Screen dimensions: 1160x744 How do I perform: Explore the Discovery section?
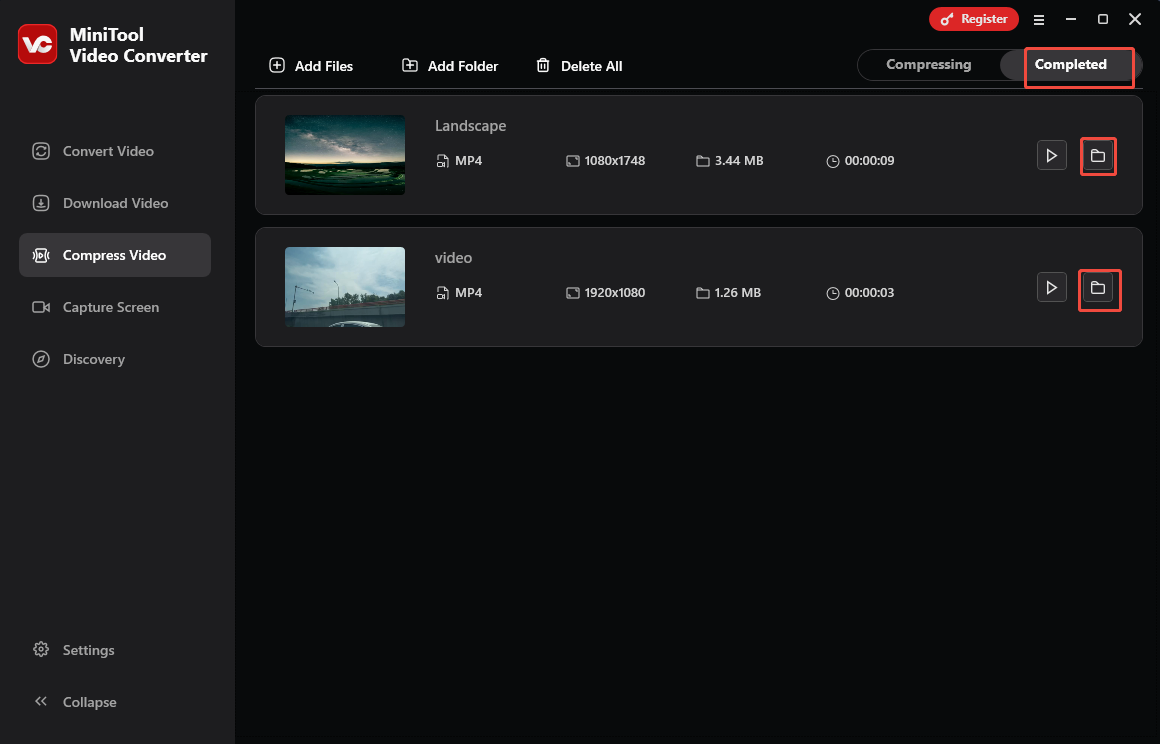(x=94, y=359)
